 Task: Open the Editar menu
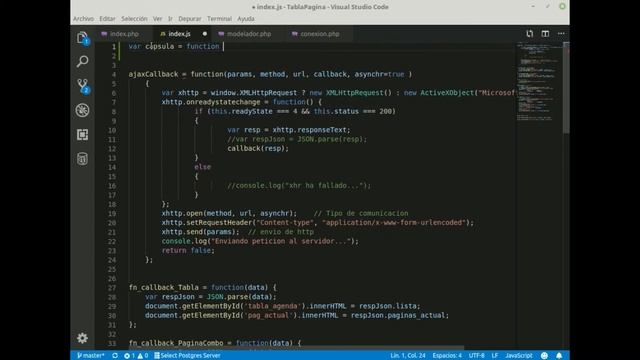pos(107,19)
